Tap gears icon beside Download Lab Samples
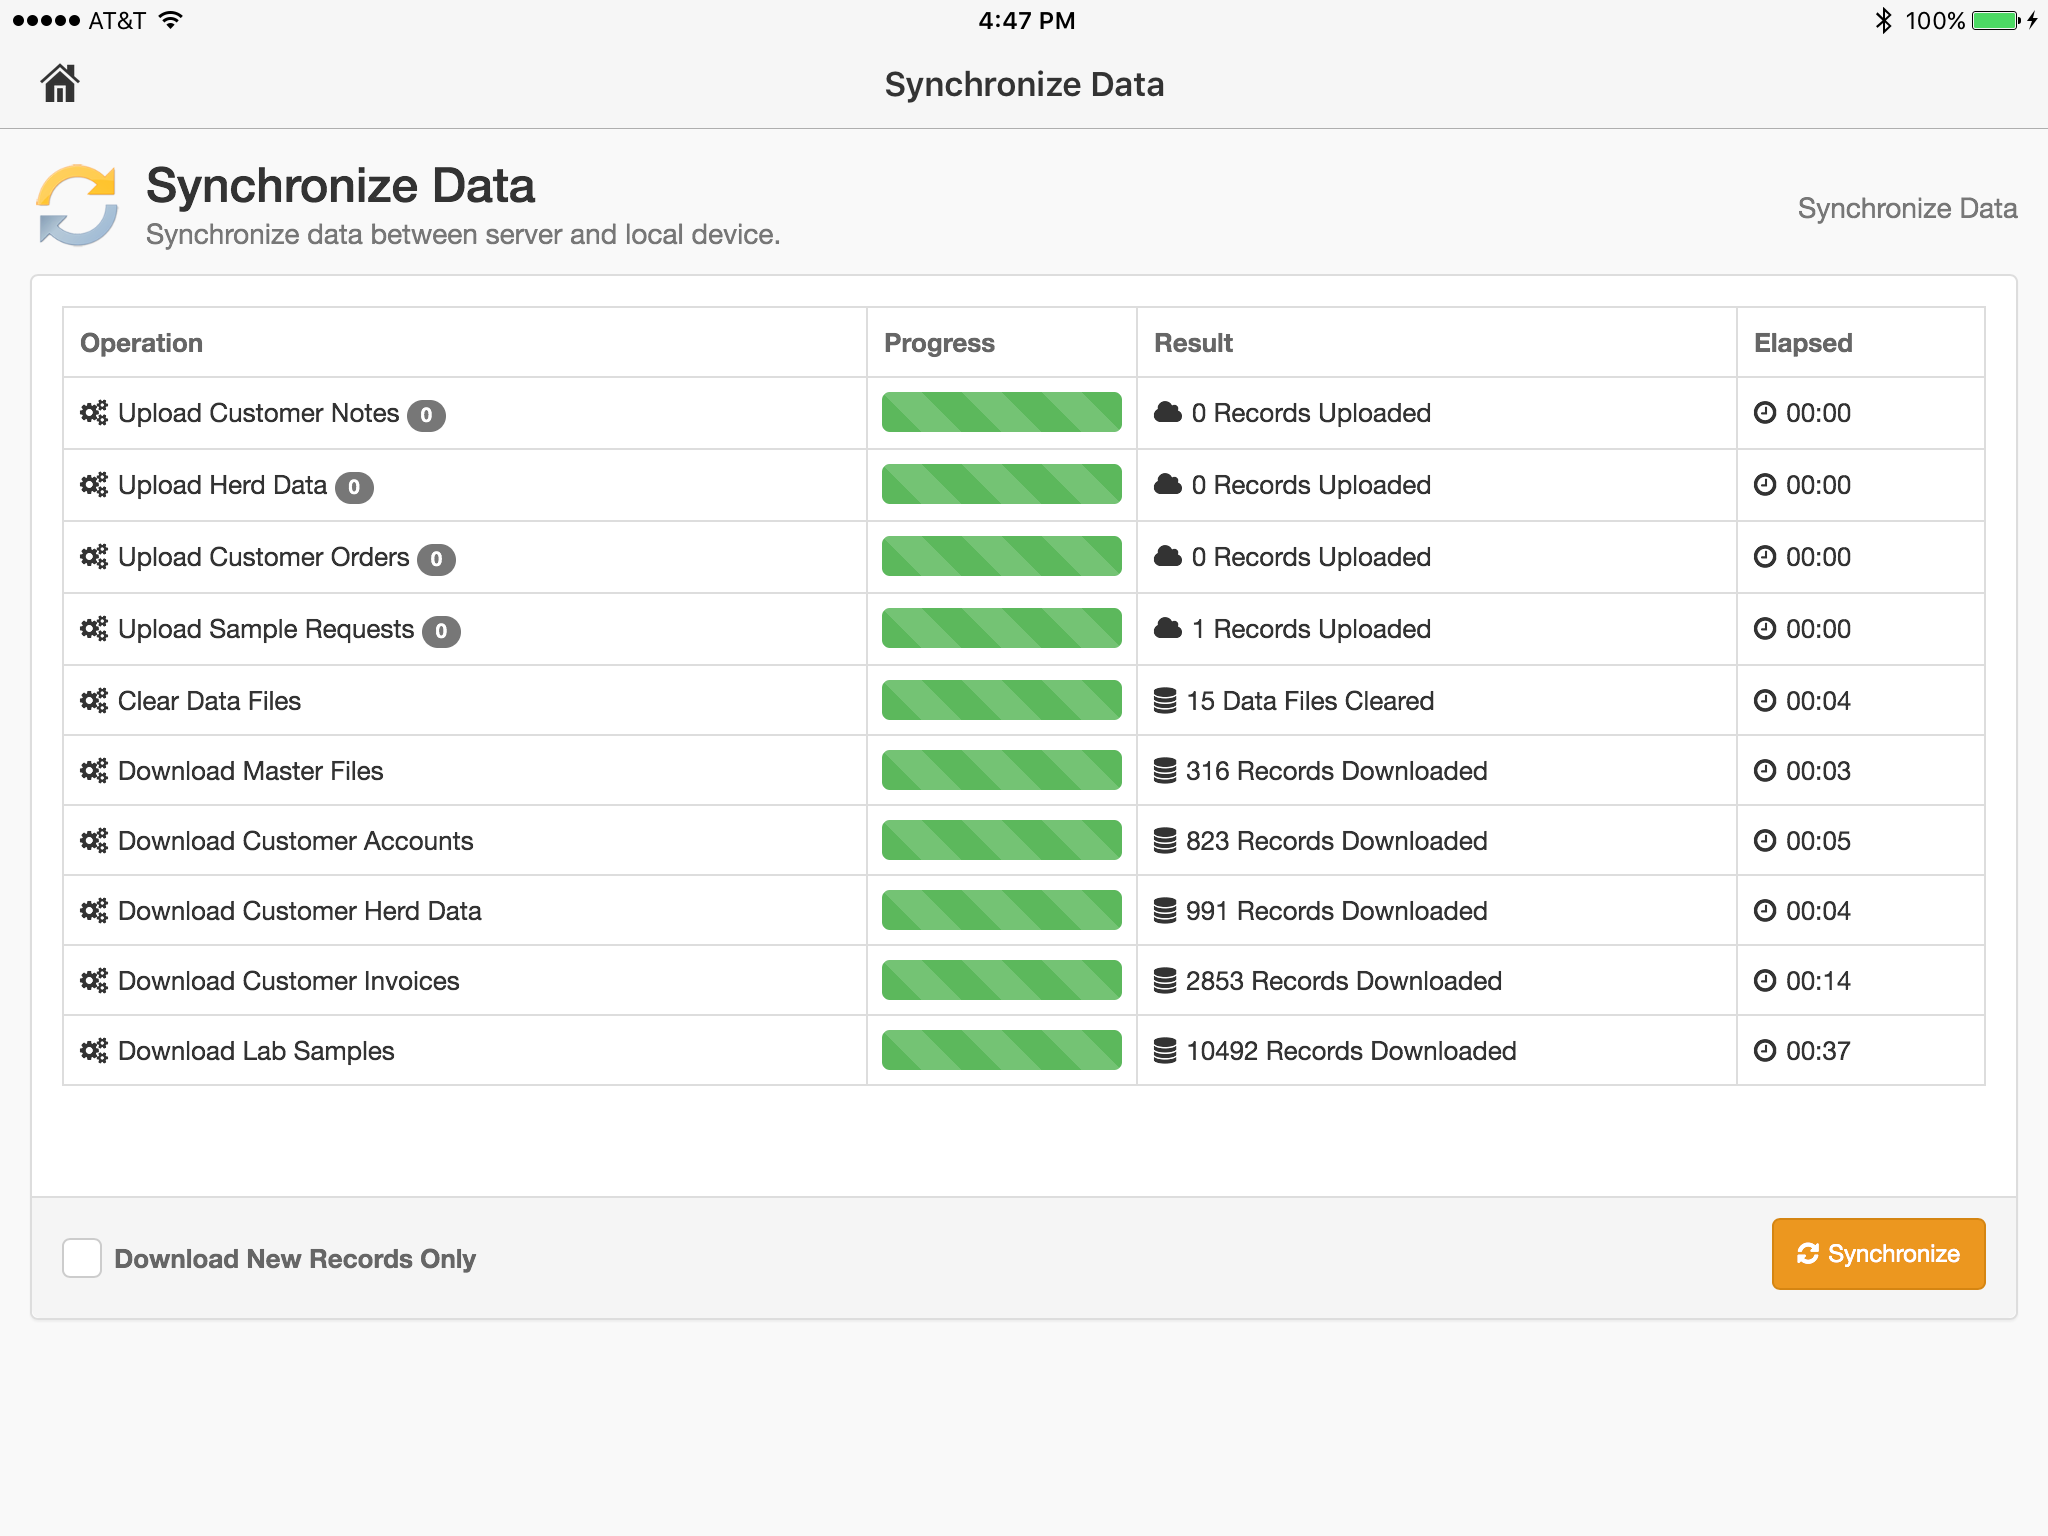 [x=94, y=1051]
